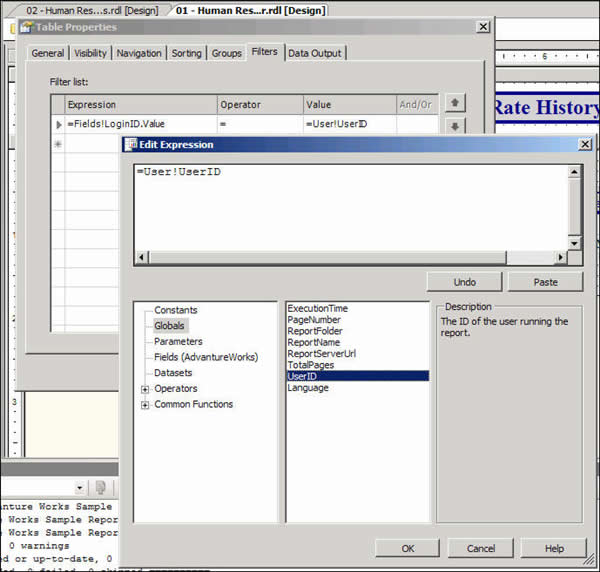Open the Sorting tab

[x=186, y=53]
